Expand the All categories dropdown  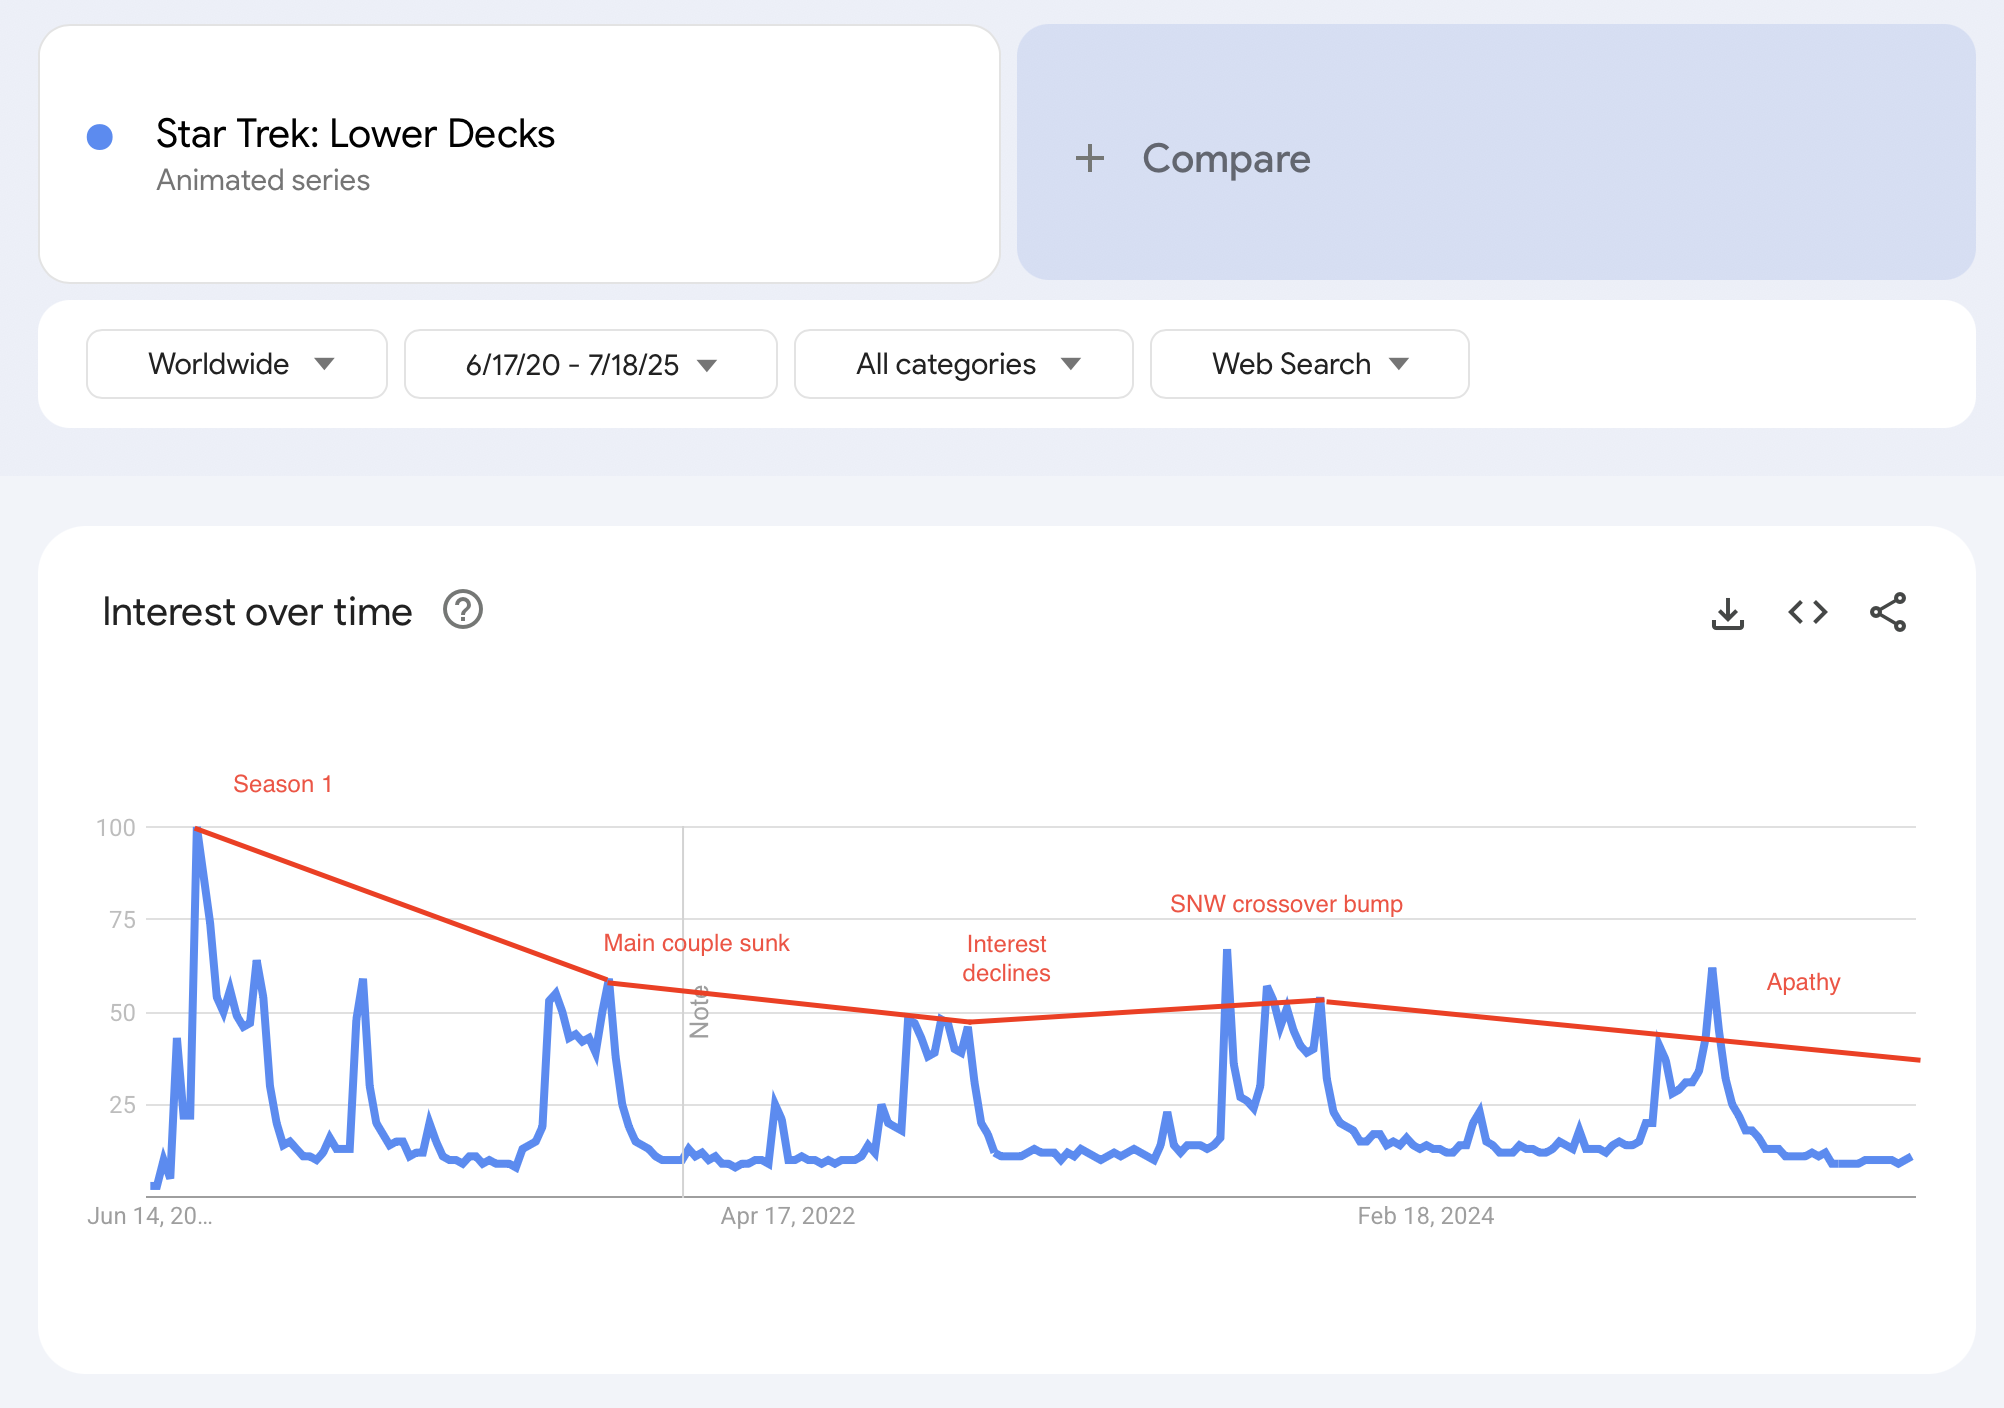coord(964,364)
